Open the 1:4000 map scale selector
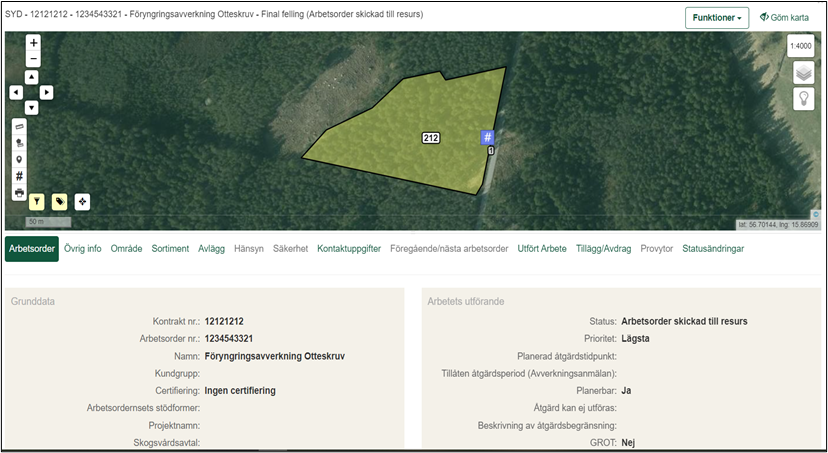This screenshot has width=828, height=453. [800, 46]
